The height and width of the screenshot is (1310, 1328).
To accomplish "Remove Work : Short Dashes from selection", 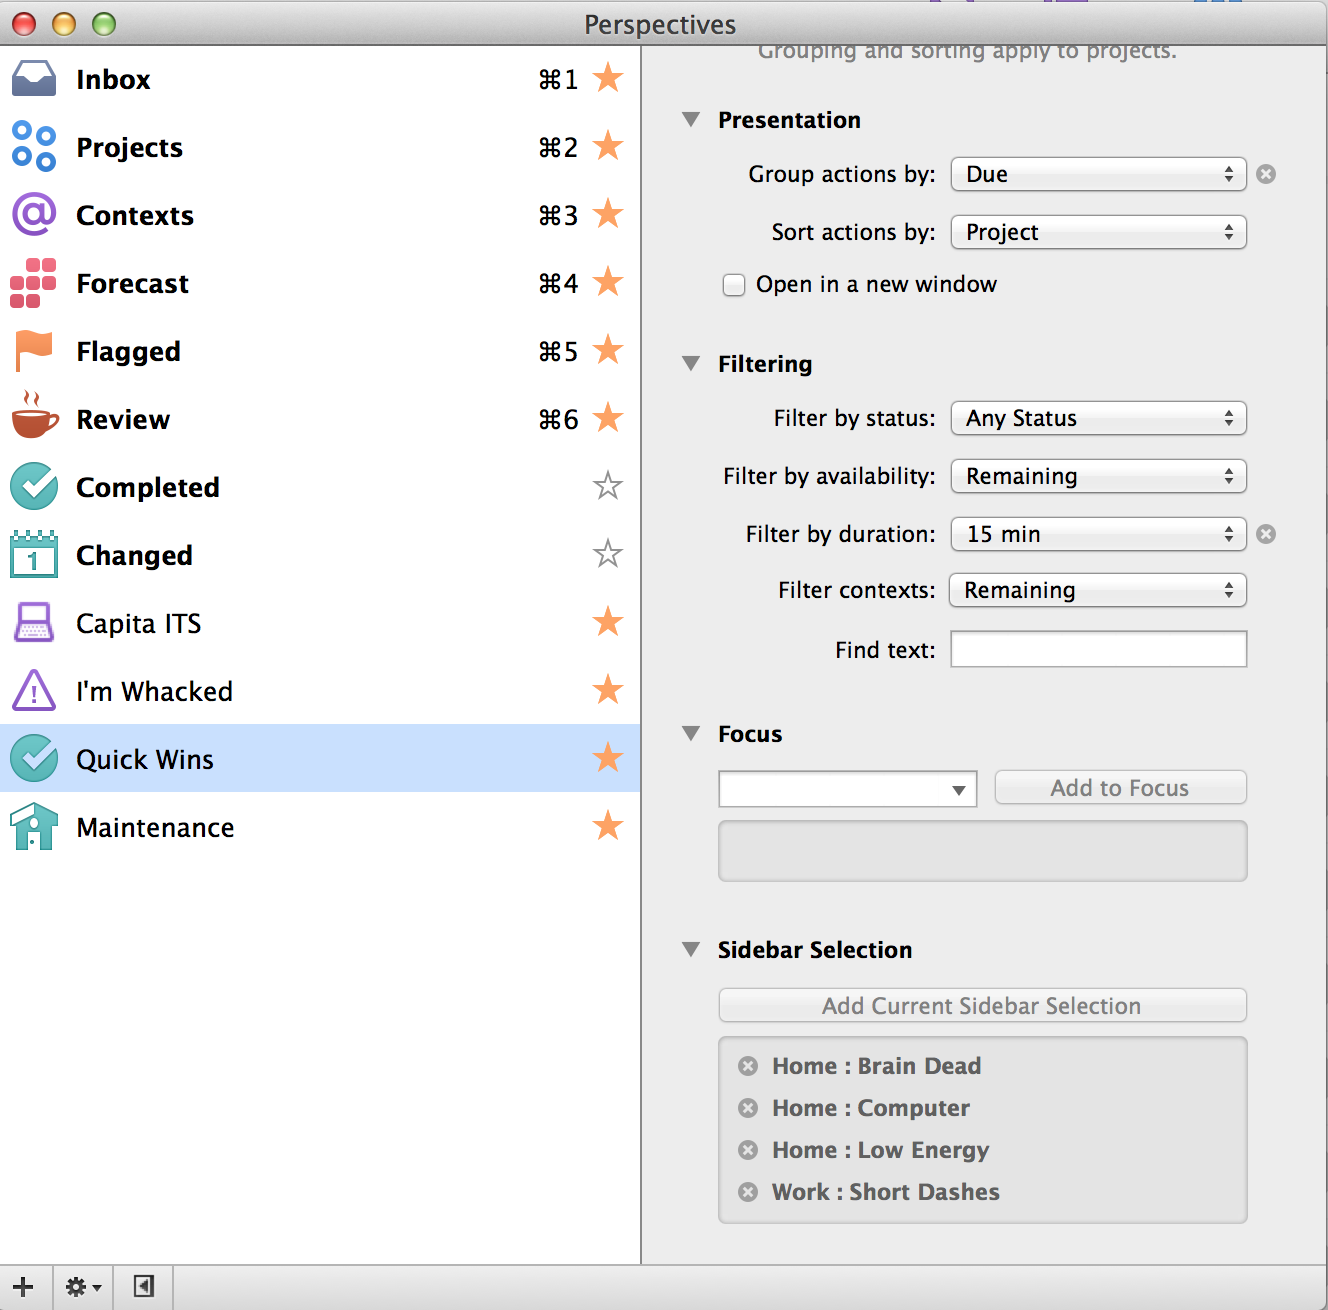I will coord(748,1192).
